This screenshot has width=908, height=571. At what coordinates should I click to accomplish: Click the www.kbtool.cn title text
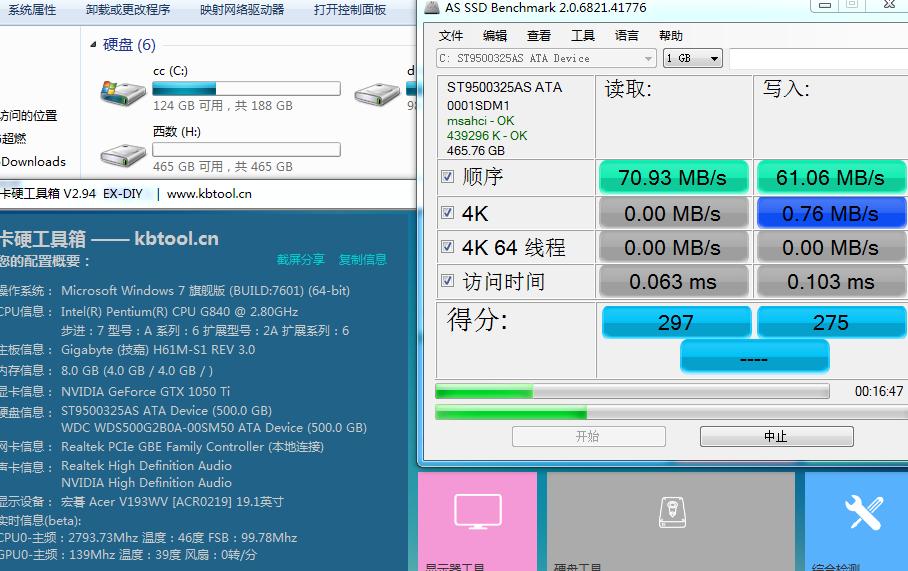tap(209, 194)
